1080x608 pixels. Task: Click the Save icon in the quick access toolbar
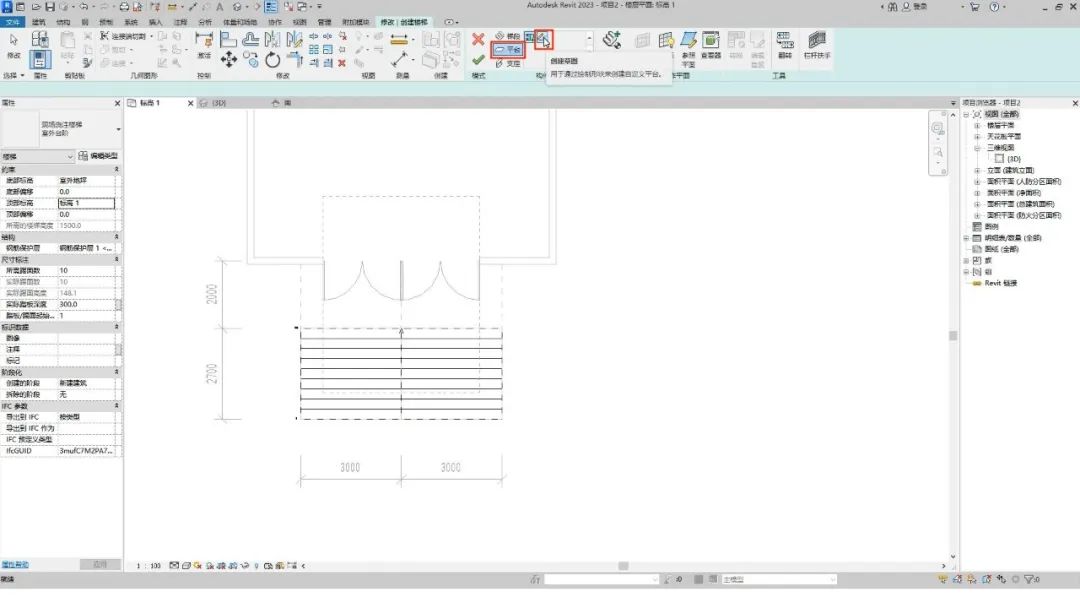pyautogui.click(x=50, y=6)
